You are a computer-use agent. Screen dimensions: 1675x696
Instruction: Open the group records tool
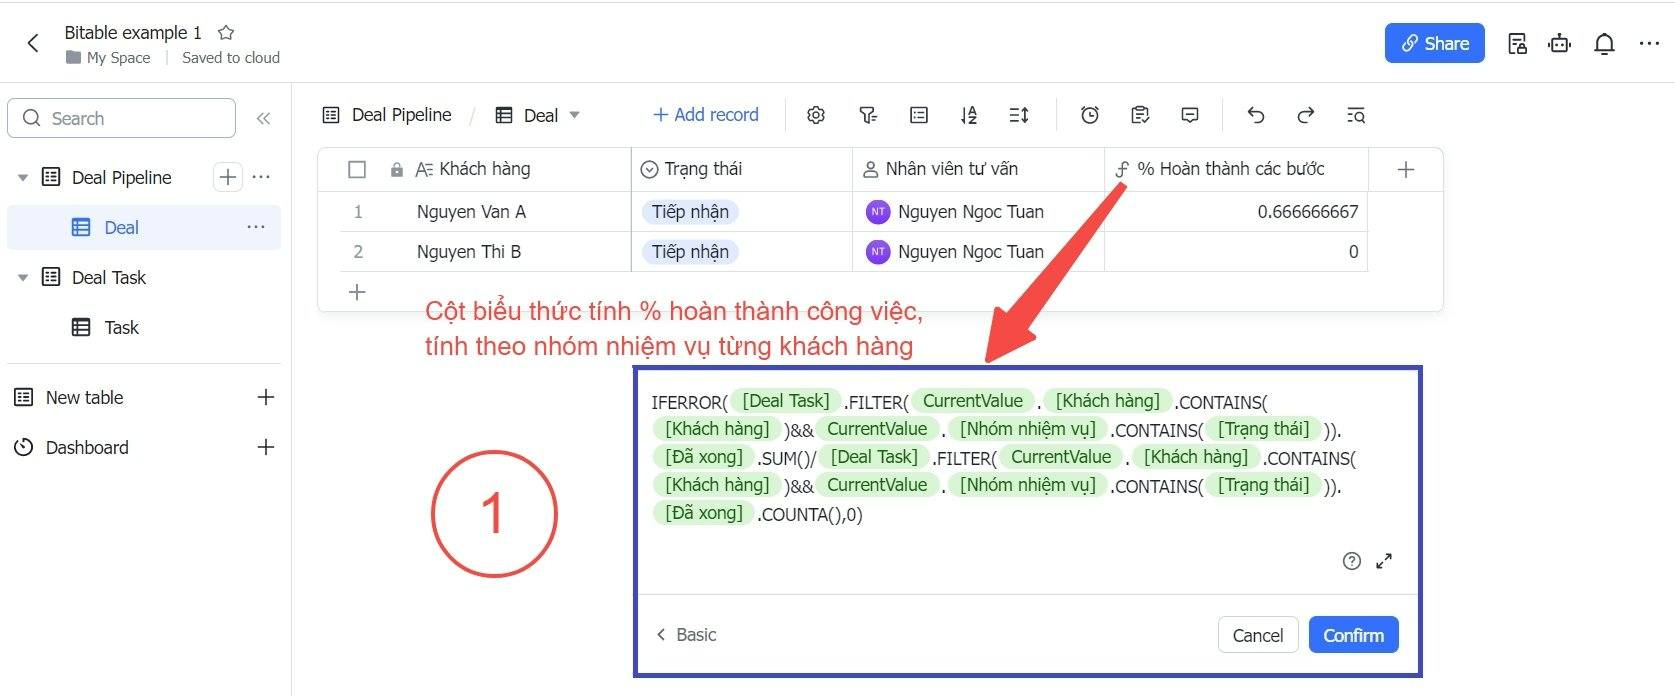(919, 115)
